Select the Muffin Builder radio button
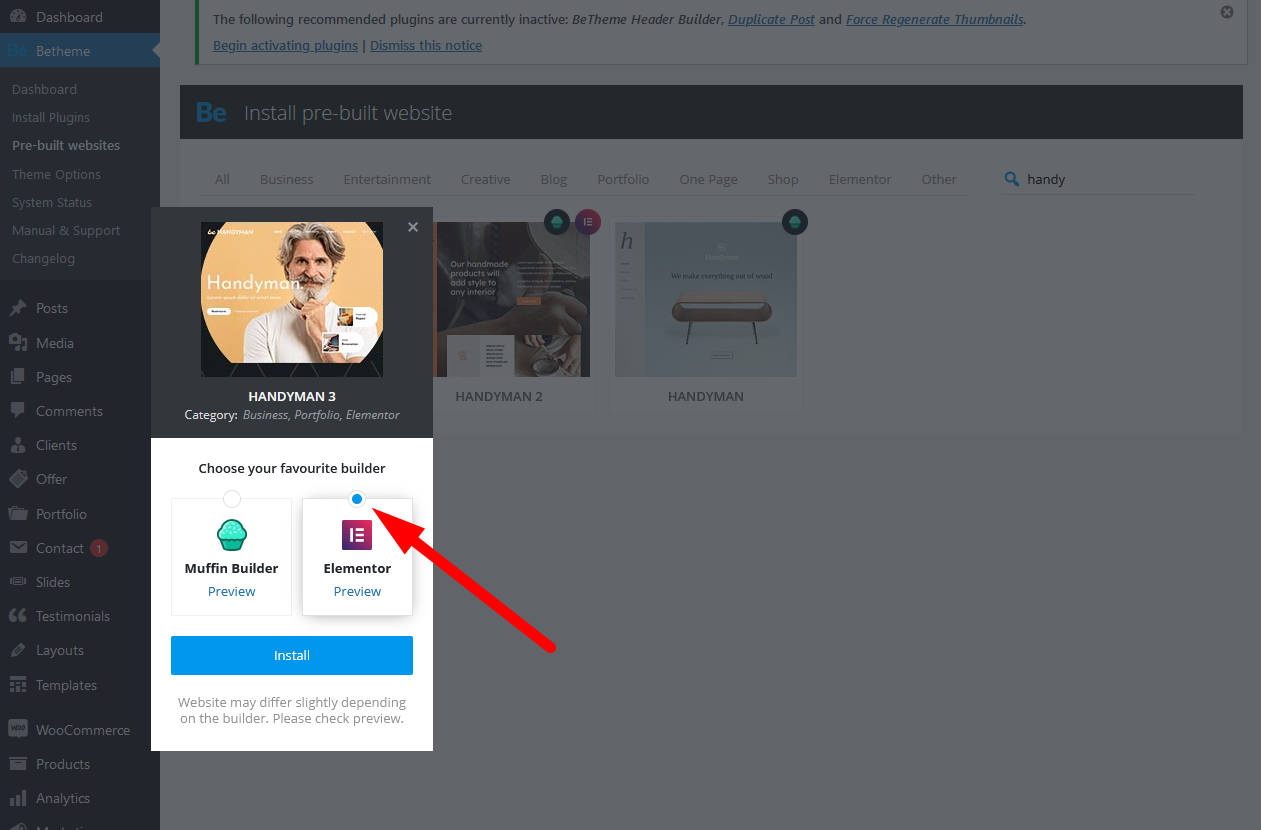 tap(232, 499)
